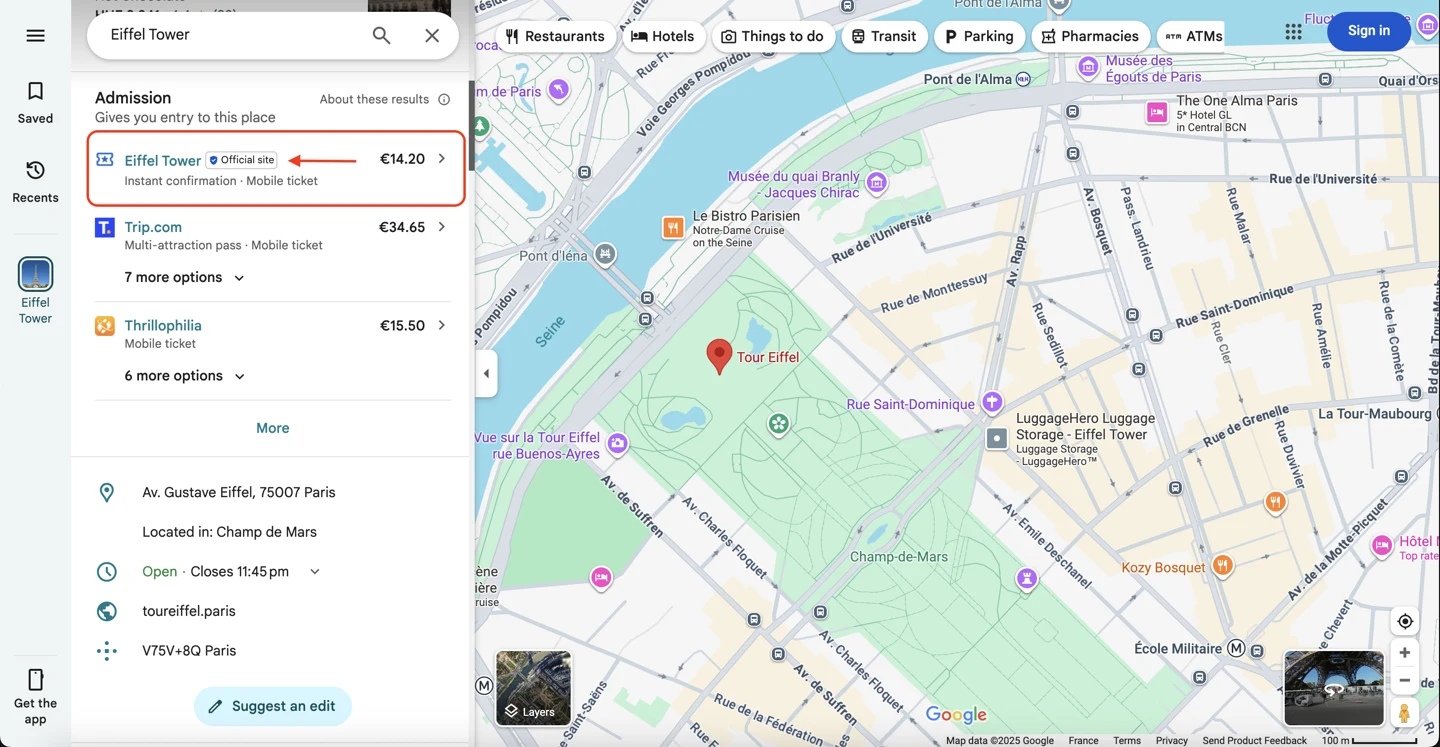Expand Thrillophilia 6 more options

[x=185, y=376]
